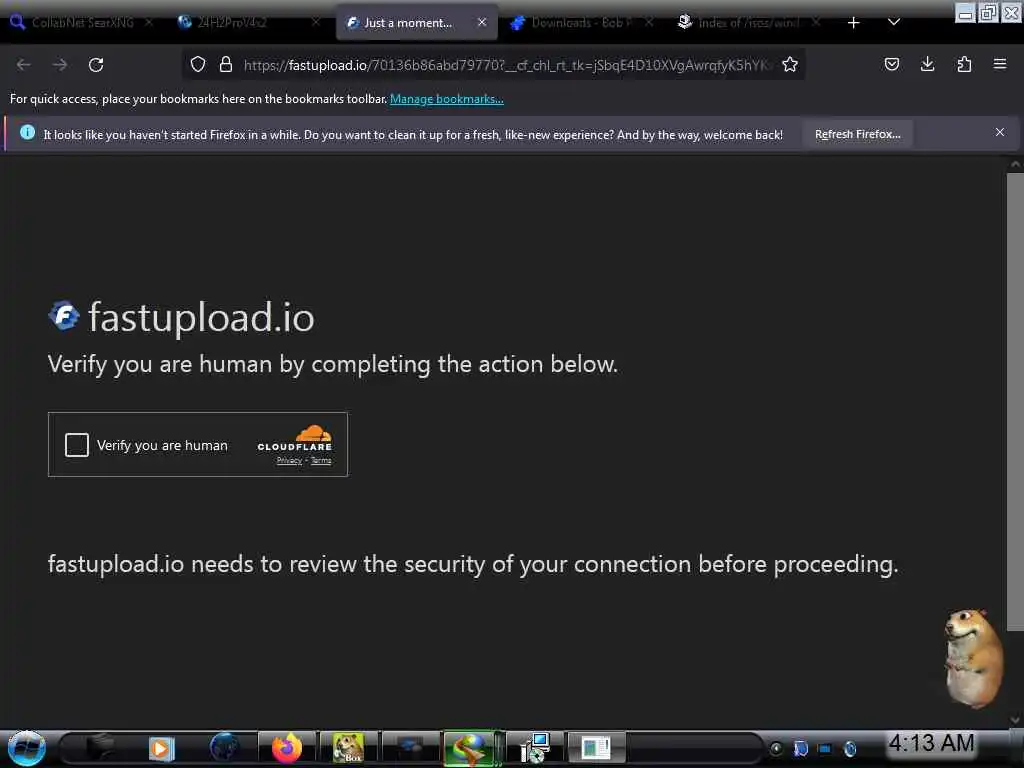
Task: Open Cloudflare Privacy link
Action: coord(289,460)
